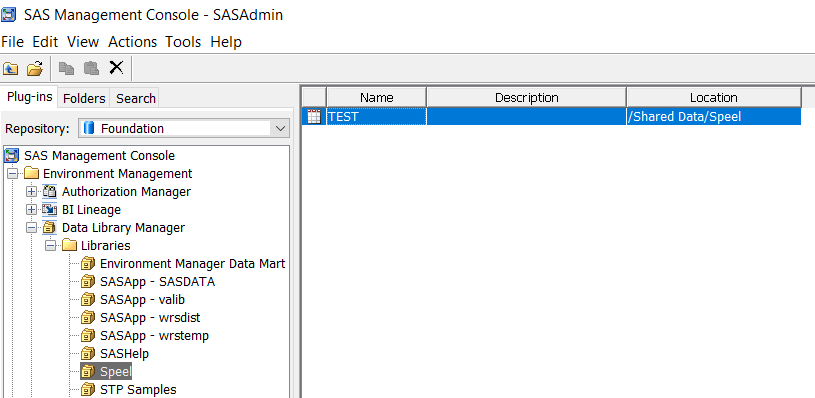This screenshot has height=398, width=815.
Task: Click the SASApp - wrstemp library icon
Action: click(x=88, y=336)
